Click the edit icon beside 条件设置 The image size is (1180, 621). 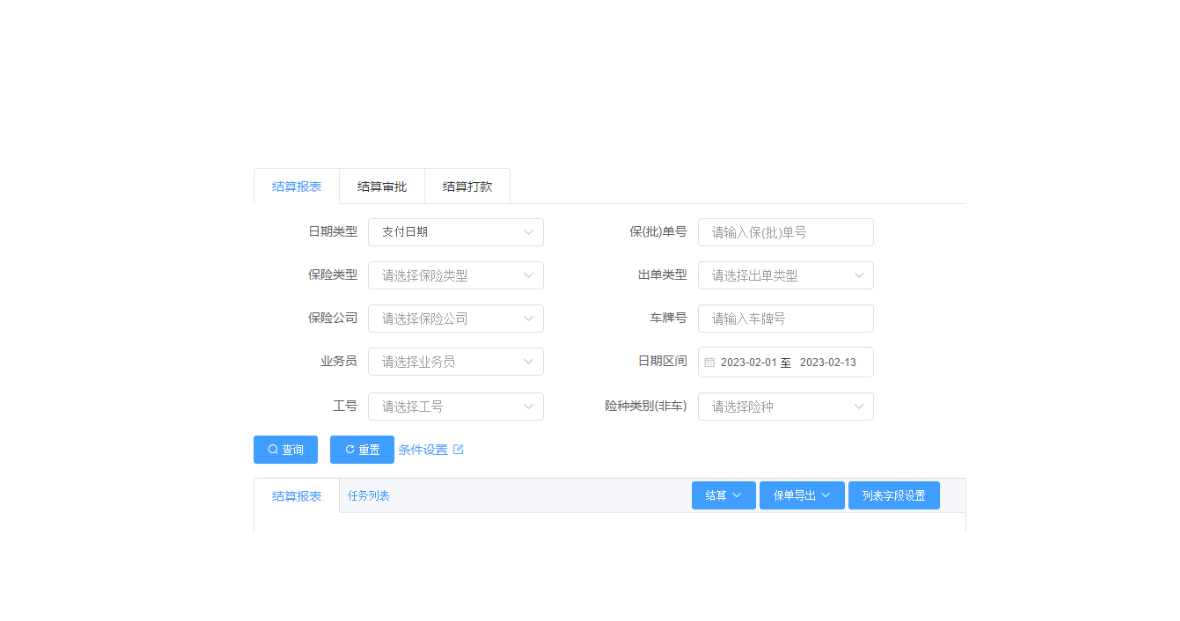[458, 449]
